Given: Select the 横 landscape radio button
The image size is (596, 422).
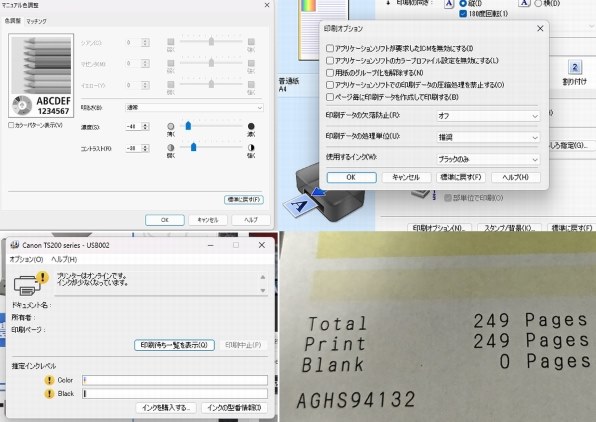Looking at the screenshot, I should click(538, 3).
